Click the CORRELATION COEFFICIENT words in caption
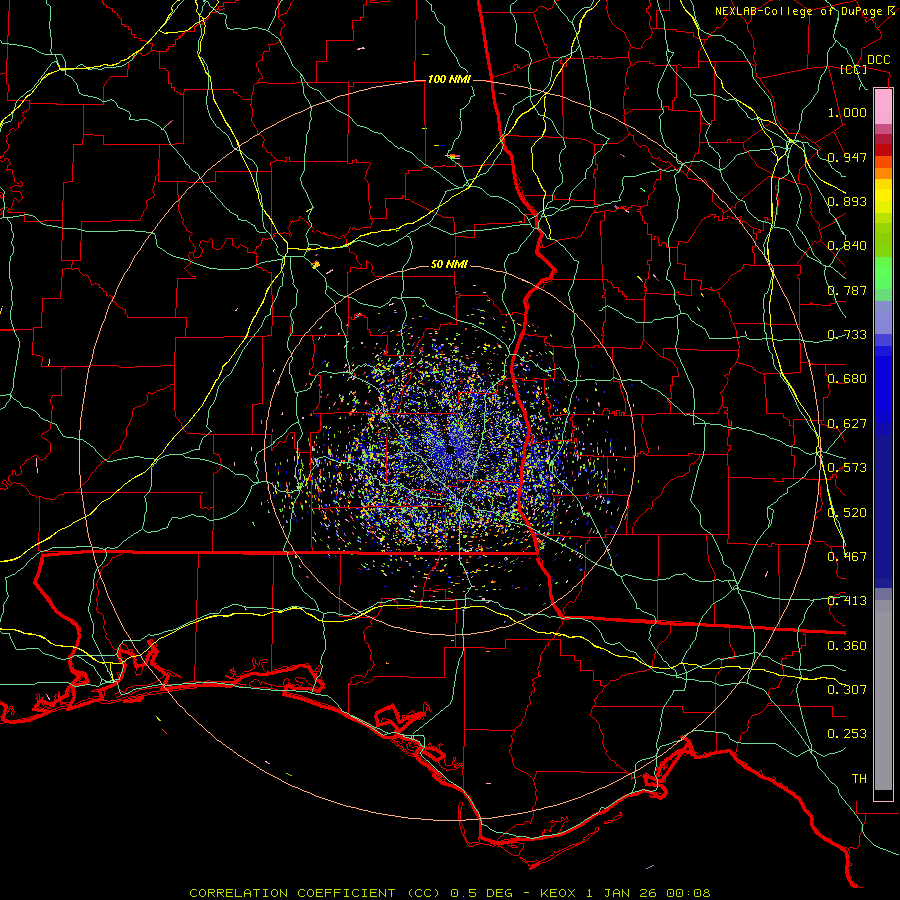 pos(292,893)
